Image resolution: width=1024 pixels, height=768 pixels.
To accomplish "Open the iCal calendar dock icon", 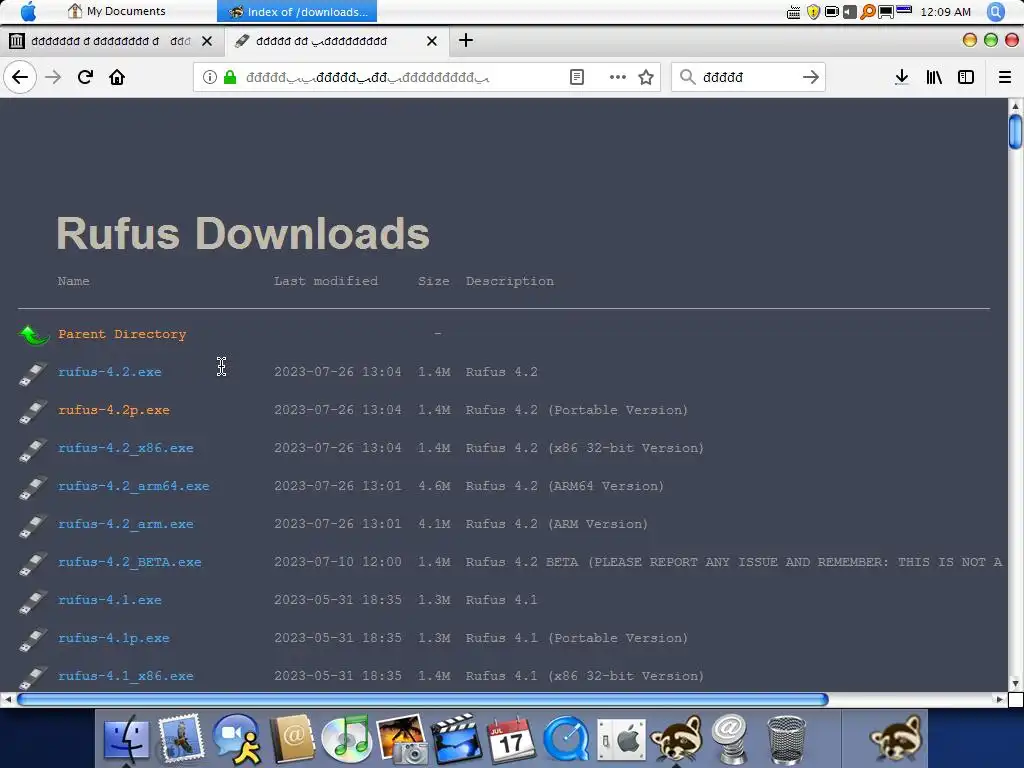I will coord(511,739).
